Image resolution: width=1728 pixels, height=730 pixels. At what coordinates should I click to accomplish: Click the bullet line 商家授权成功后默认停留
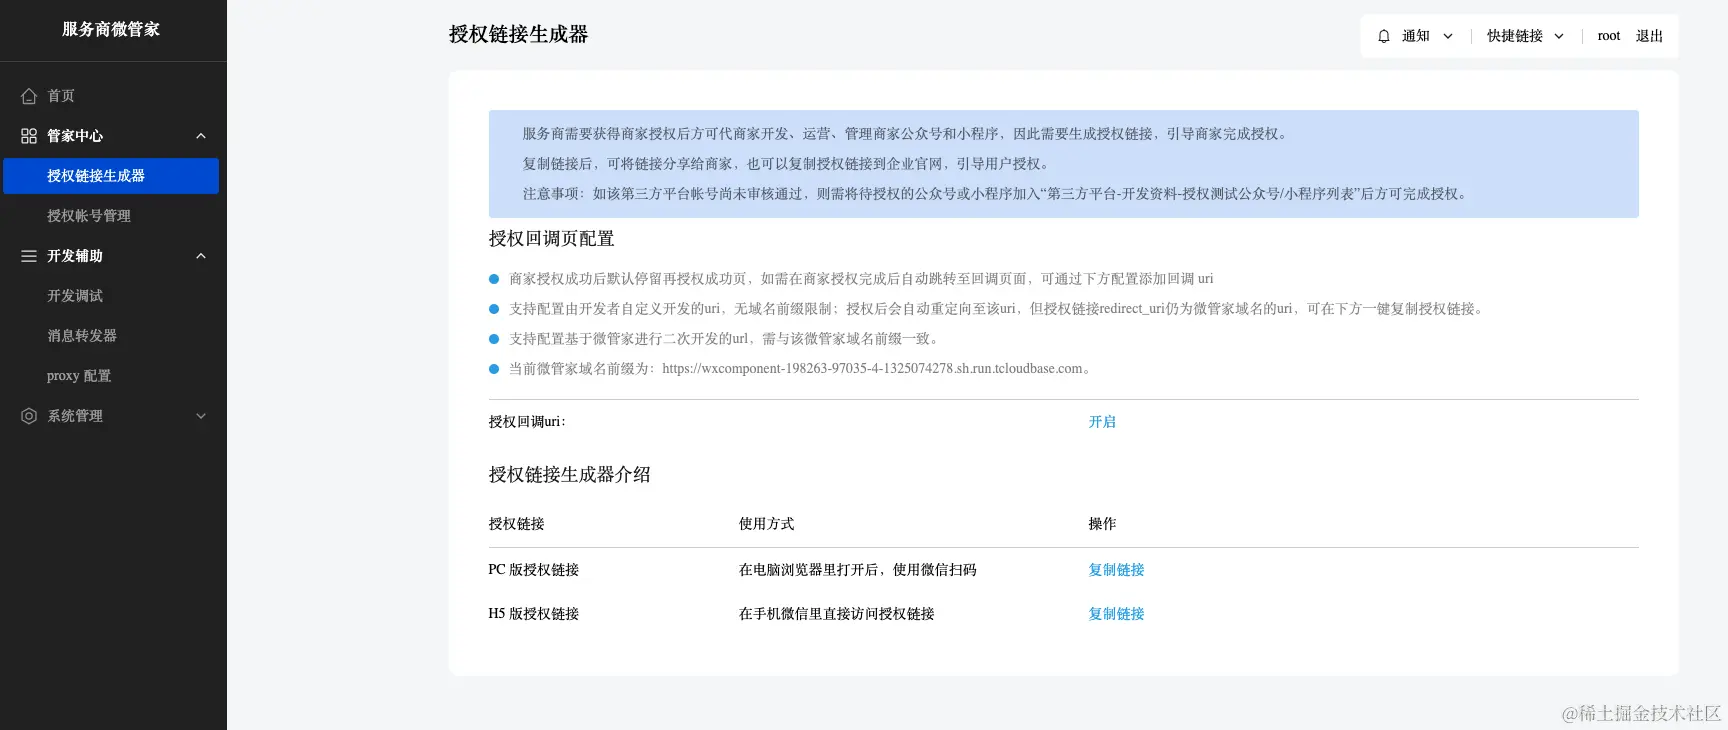point(861,279)
